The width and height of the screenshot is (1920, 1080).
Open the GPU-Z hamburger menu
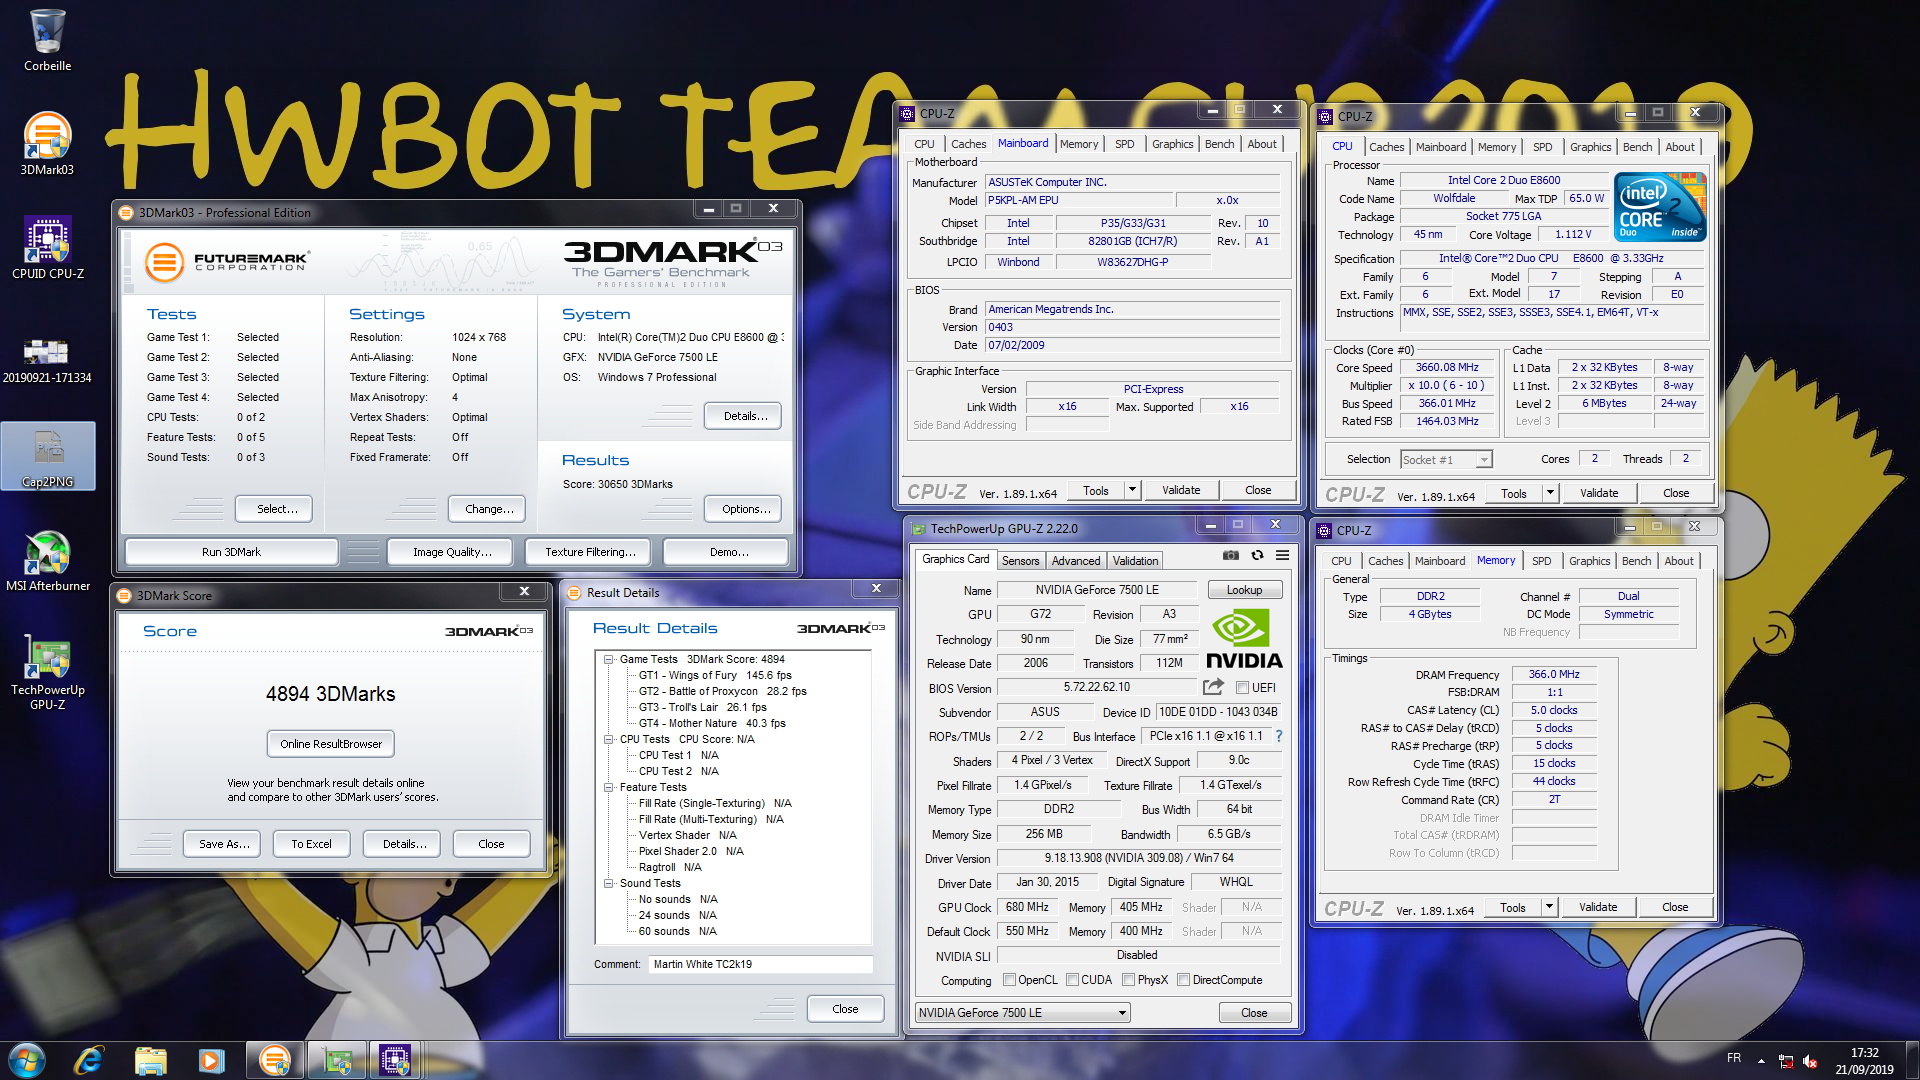click(x=1282, y=555)
